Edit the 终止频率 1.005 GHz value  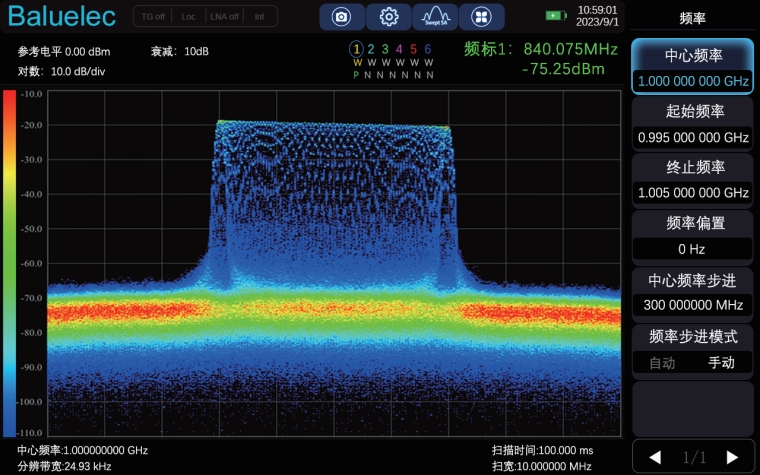(x=693, y=192)
